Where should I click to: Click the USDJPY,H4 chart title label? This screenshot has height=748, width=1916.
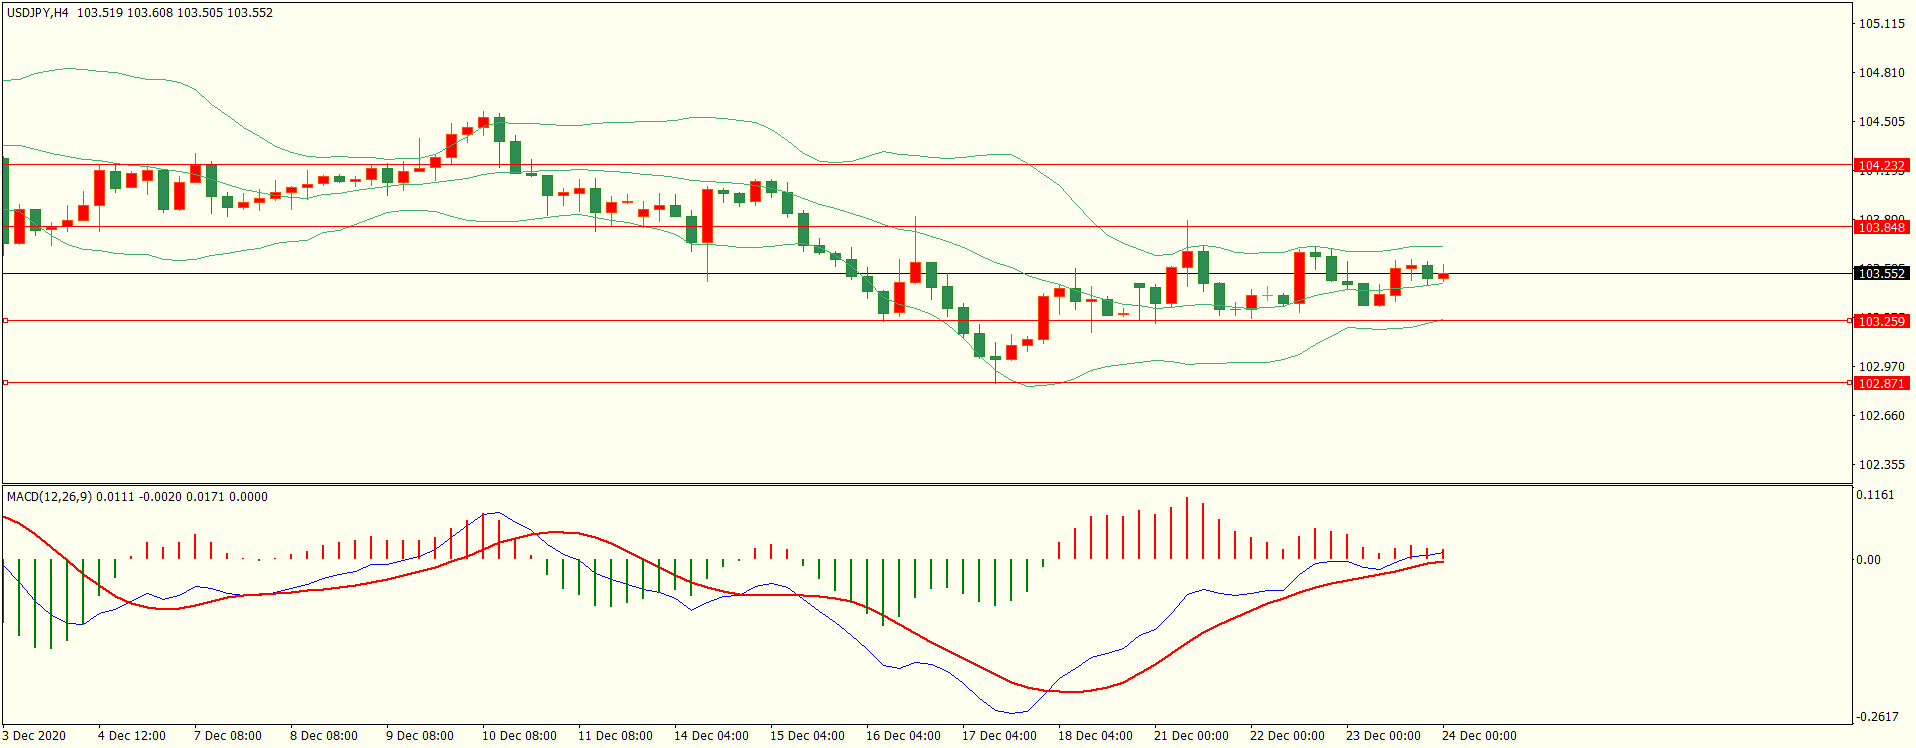[38, 13]
